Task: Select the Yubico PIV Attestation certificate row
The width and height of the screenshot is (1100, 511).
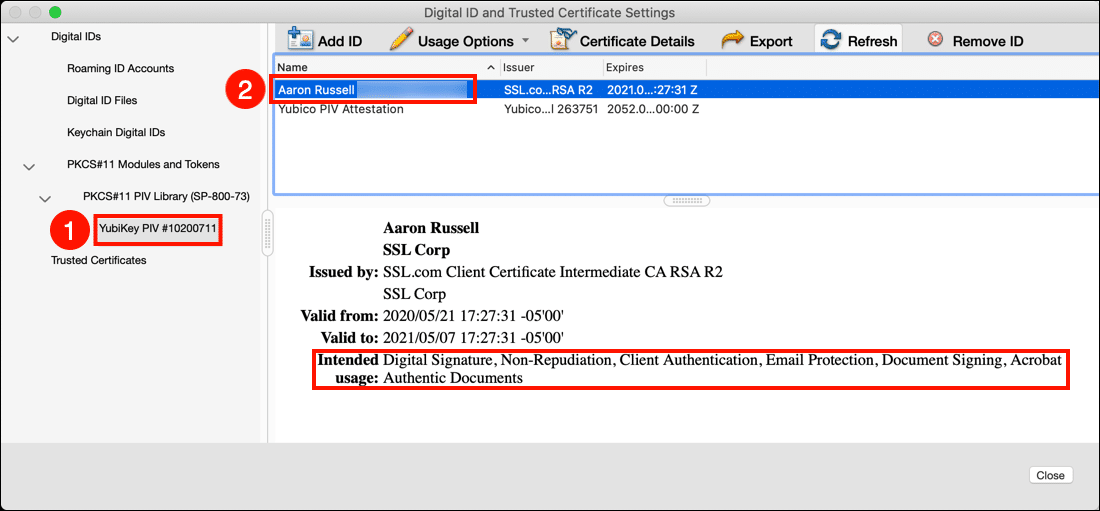Action: [x=341, y=109]
